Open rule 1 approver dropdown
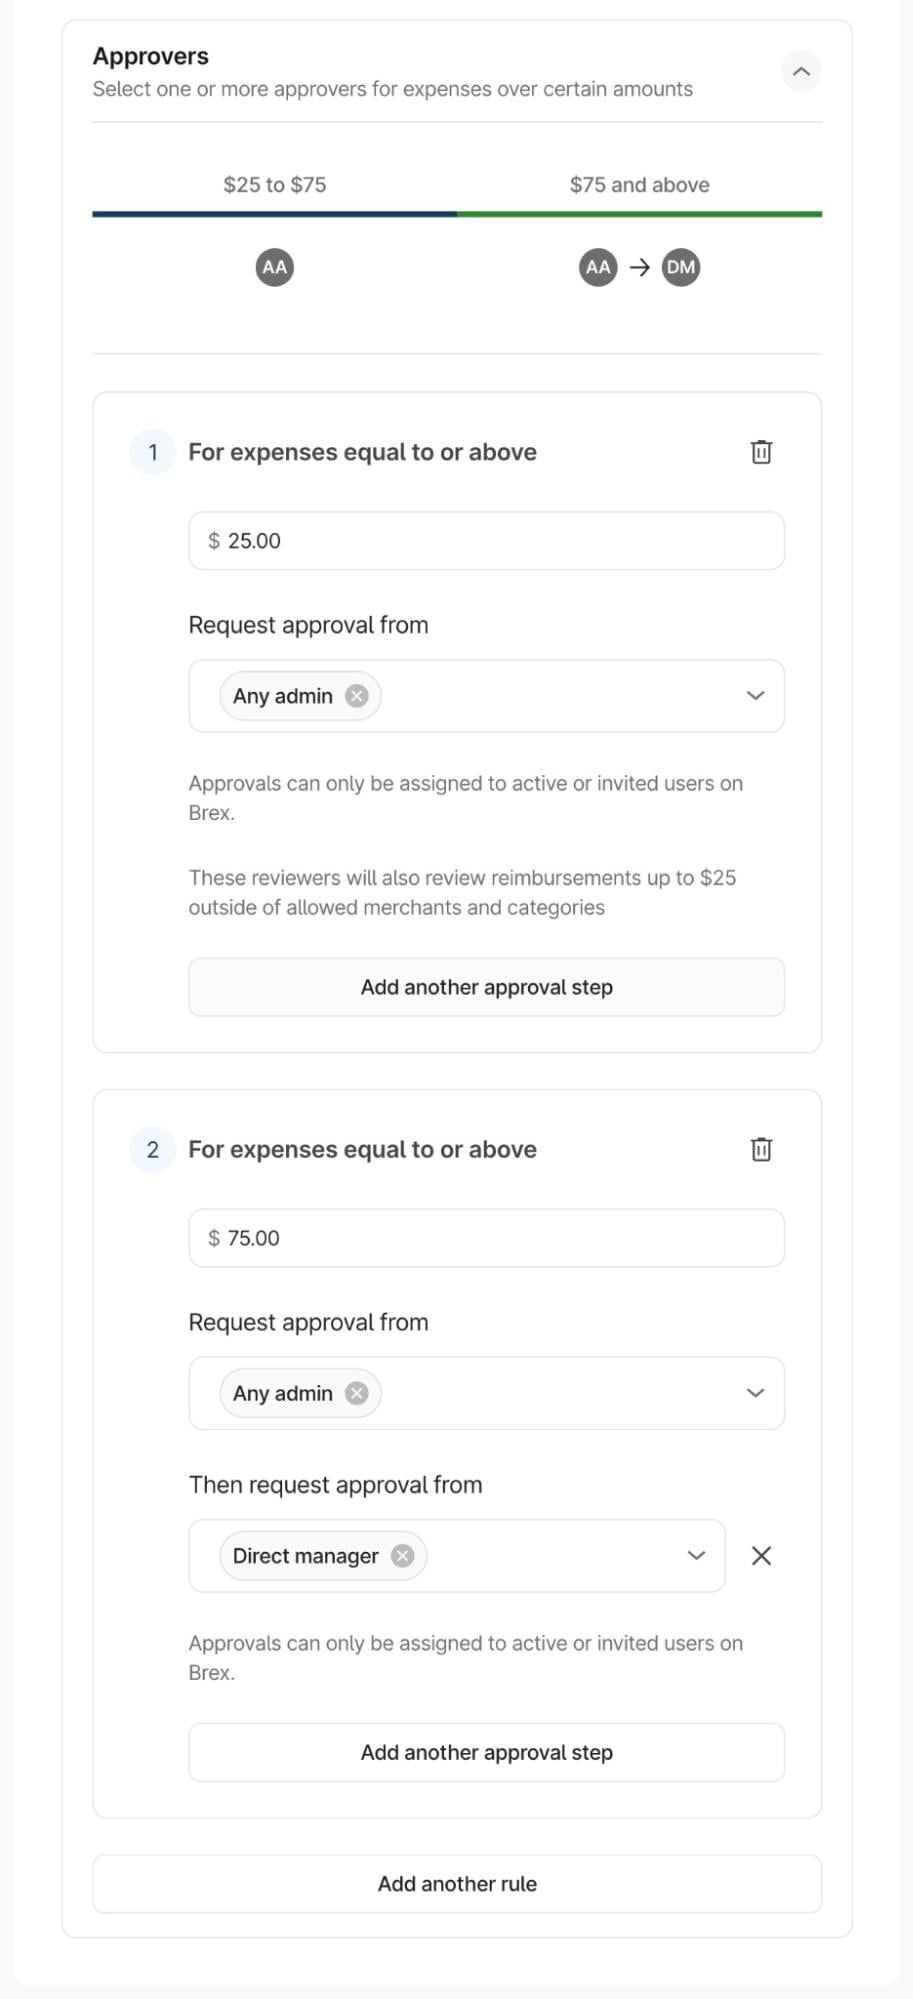This screenshot has height=1999, width=913. (x=755, y=696)
